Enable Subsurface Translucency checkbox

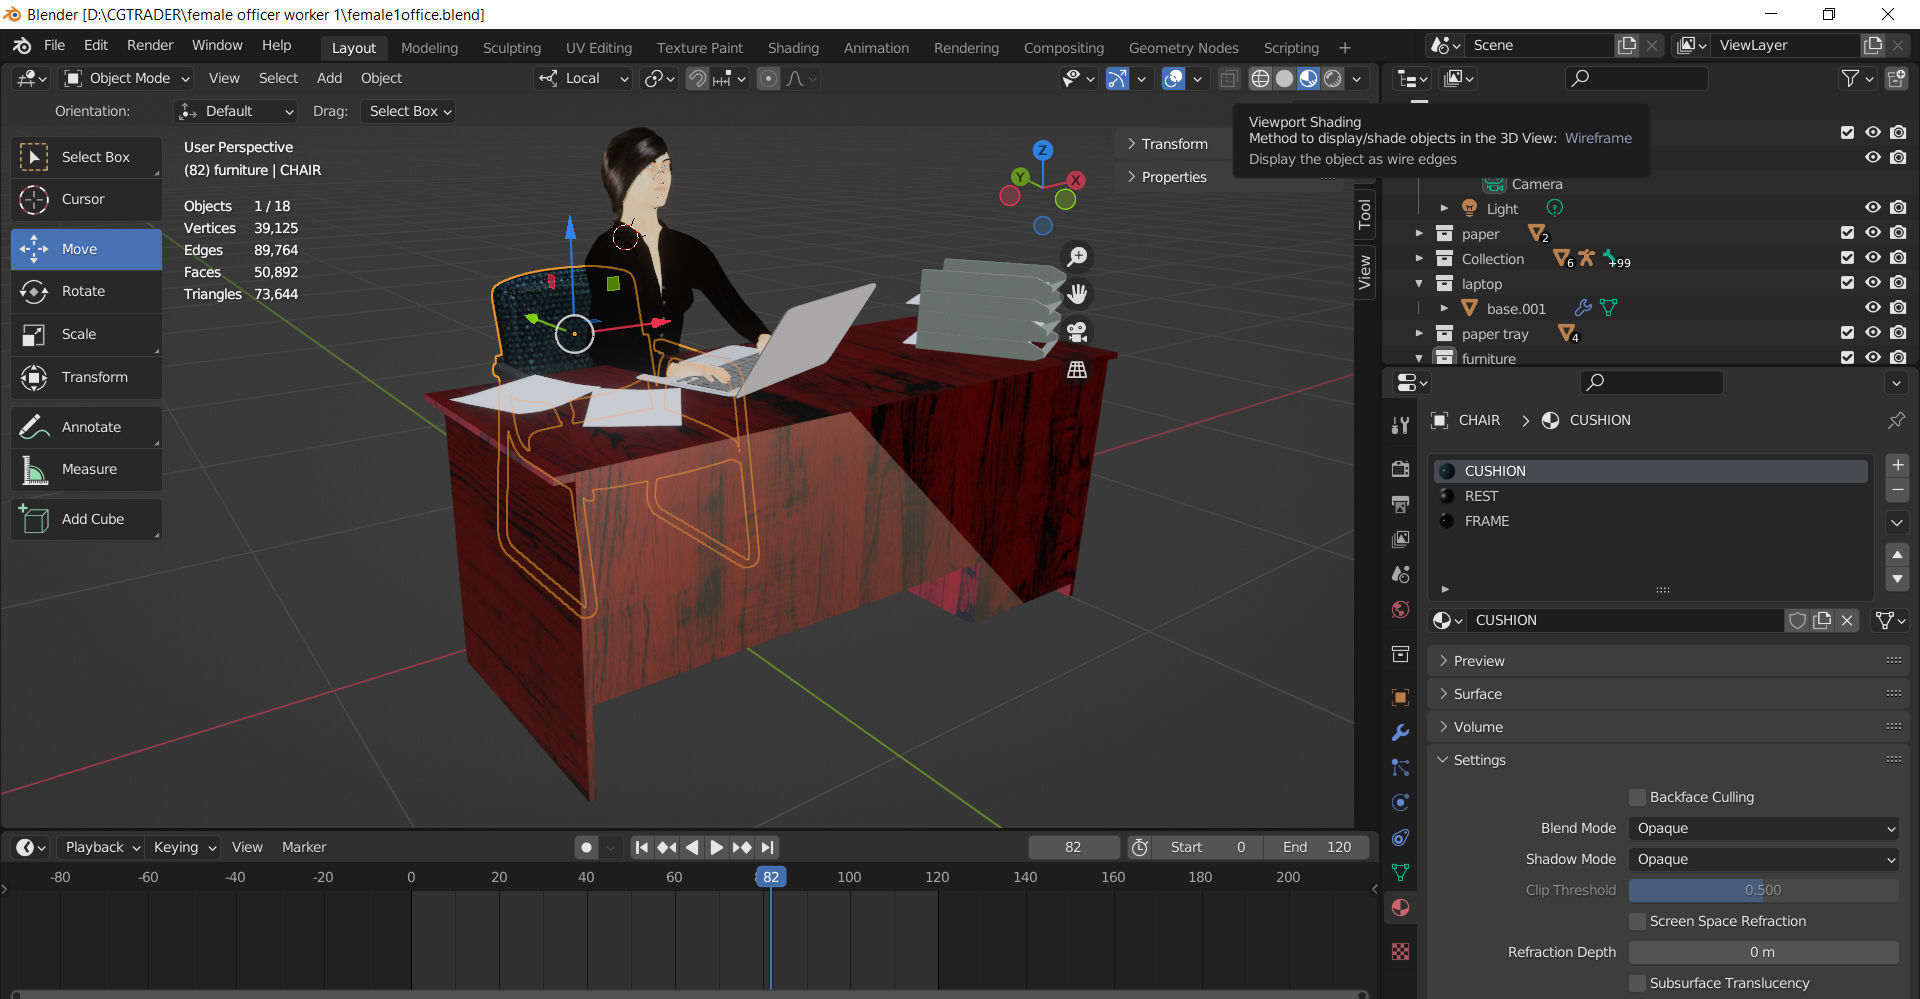click(x=1637, y=983)
